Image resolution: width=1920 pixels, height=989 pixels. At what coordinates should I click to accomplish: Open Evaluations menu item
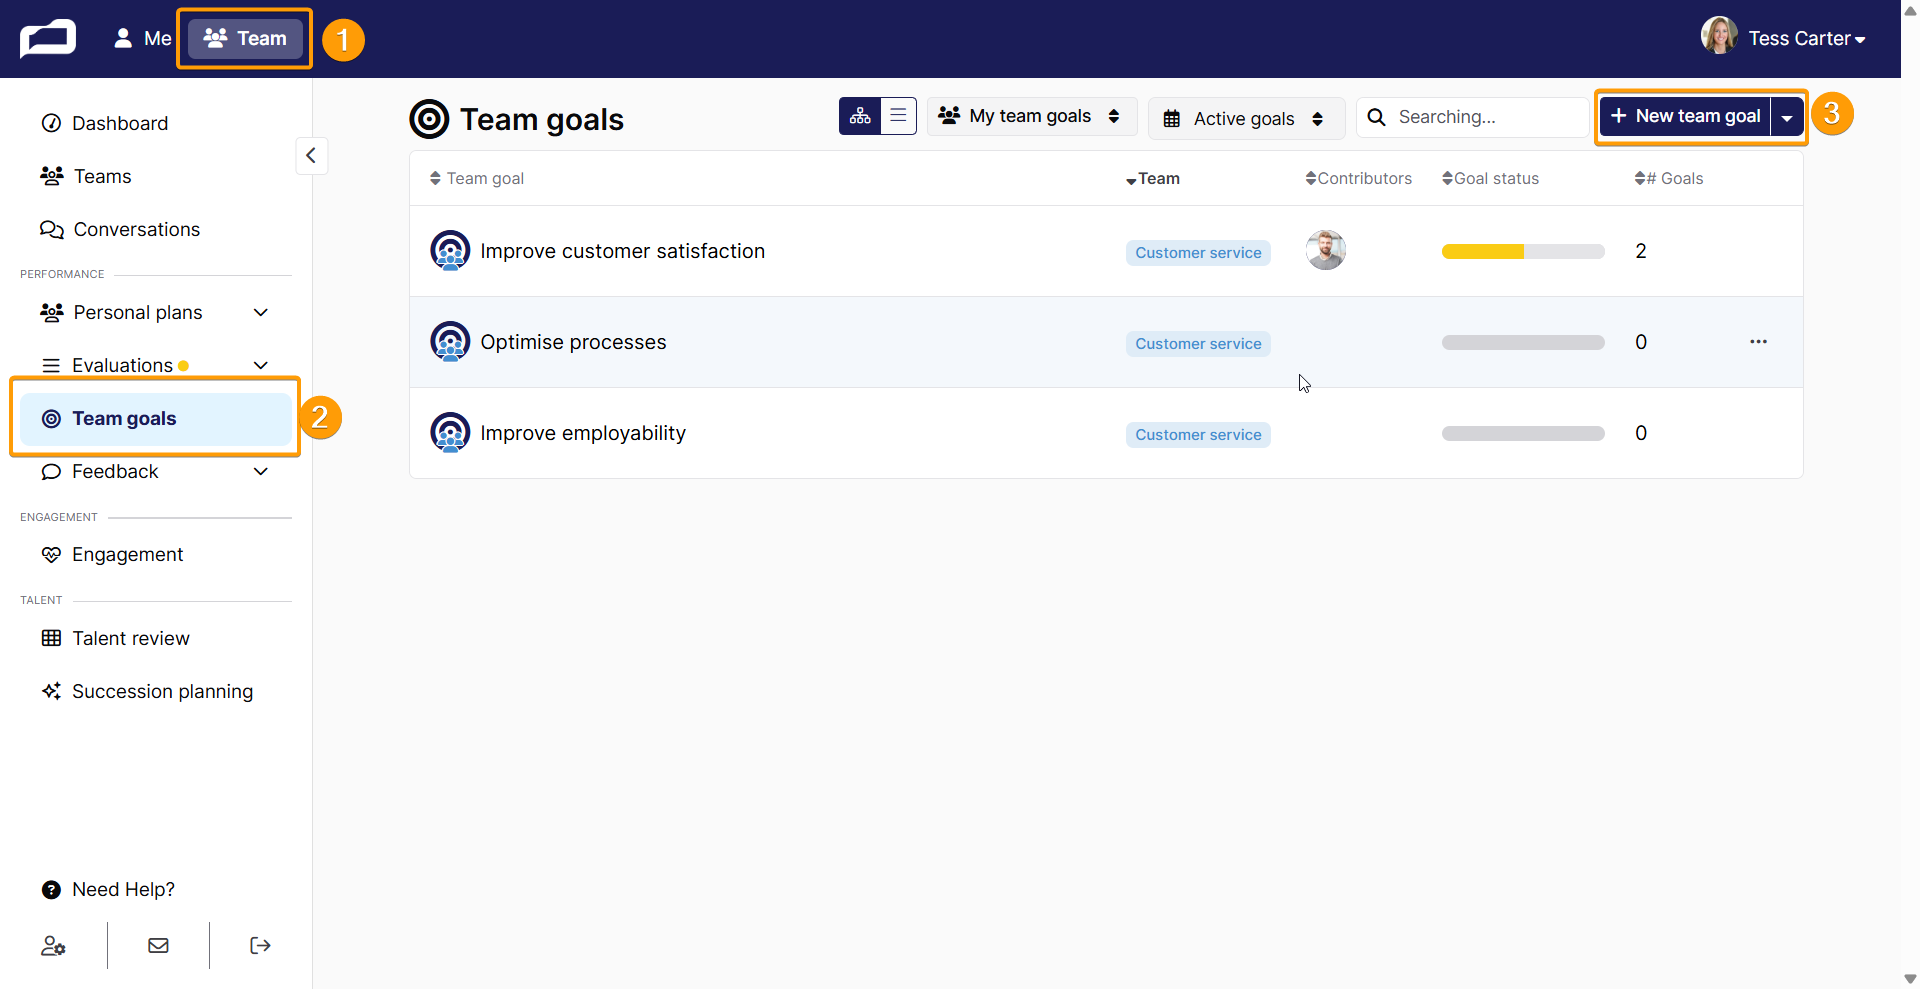tap(122, 365)
